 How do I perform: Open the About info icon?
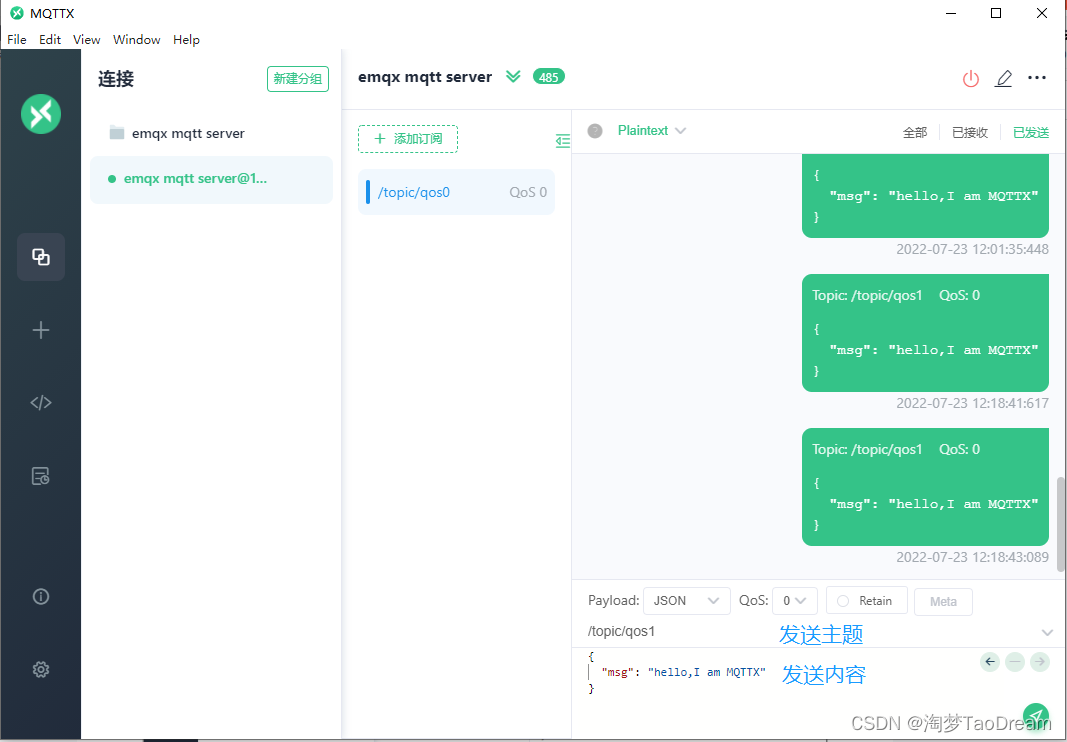tap(41, 596)
